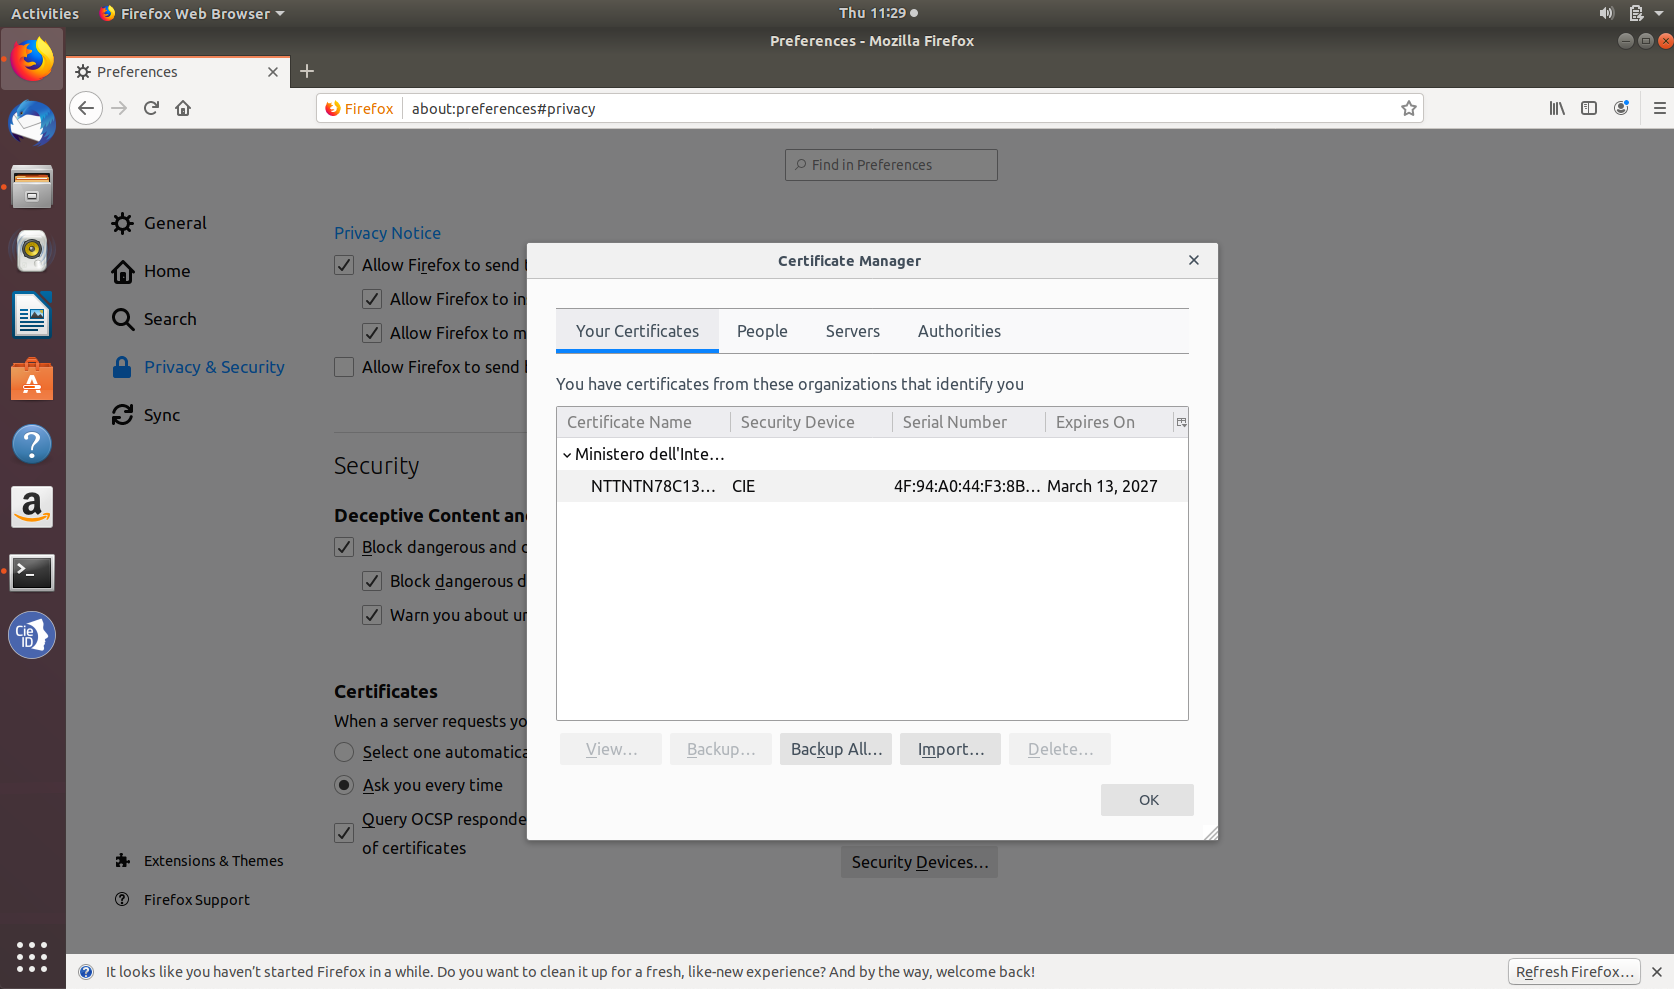
Task: Open the Firefox Account toolbar icon
Action: [x=1621, y=108]
